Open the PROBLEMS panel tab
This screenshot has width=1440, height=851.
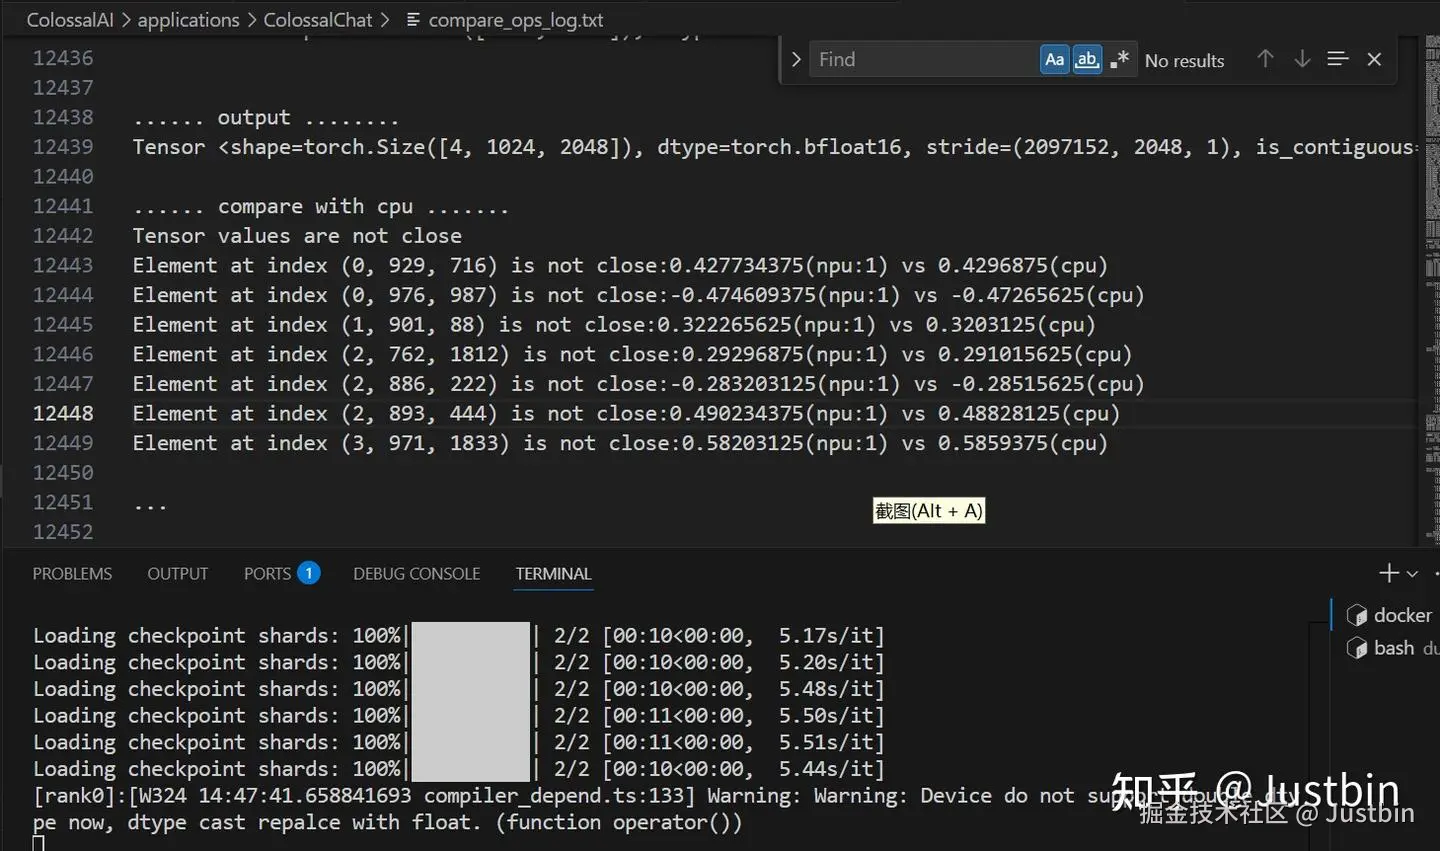(72, 574)
